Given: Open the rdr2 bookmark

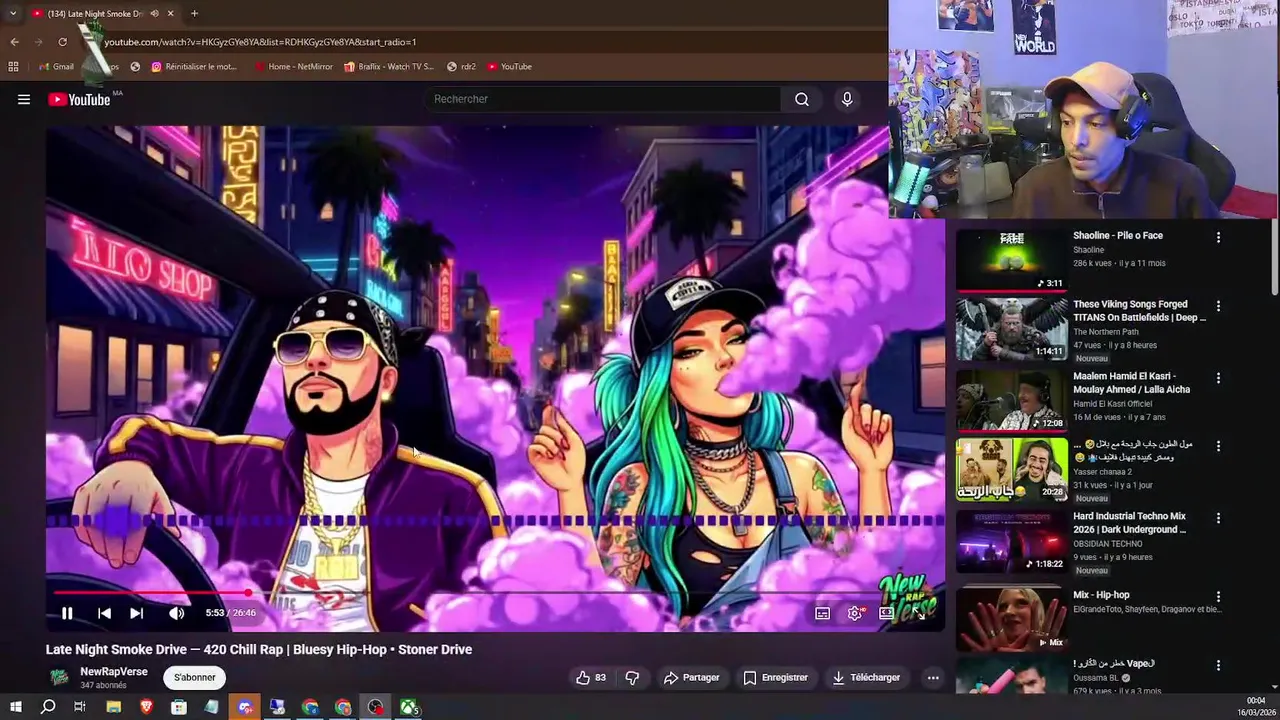Looking at the screenshot, I should (x=461, y=67).
